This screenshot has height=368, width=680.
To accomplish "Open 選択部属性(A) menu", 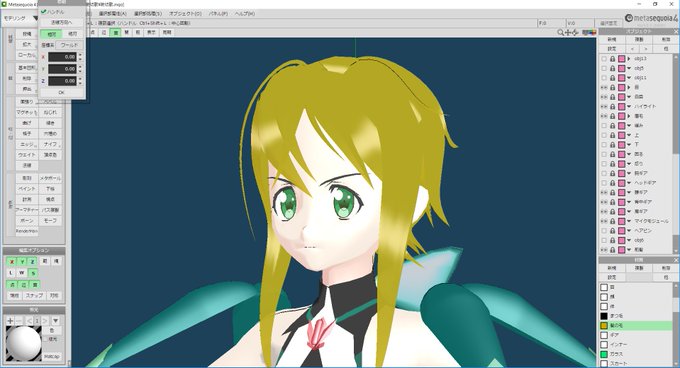I will pyautogui.click(x=113, y=13).
